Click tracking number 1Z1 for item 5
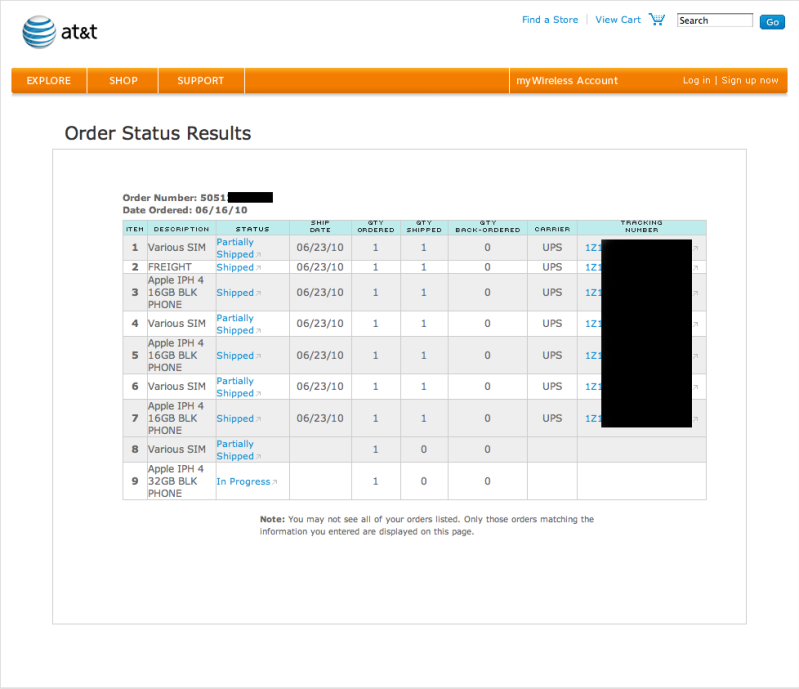The width and height of the screenshot is (799, 689). [x=593, y=356]
